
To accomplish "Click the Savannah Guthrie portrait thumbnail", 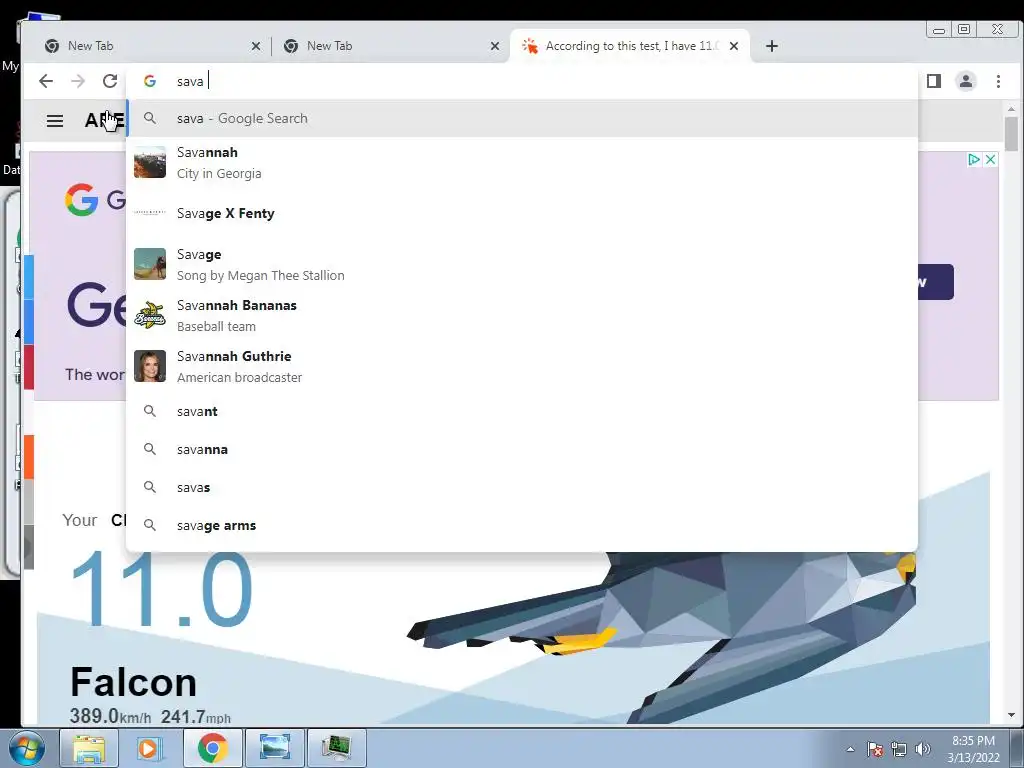I will point(150,366).
